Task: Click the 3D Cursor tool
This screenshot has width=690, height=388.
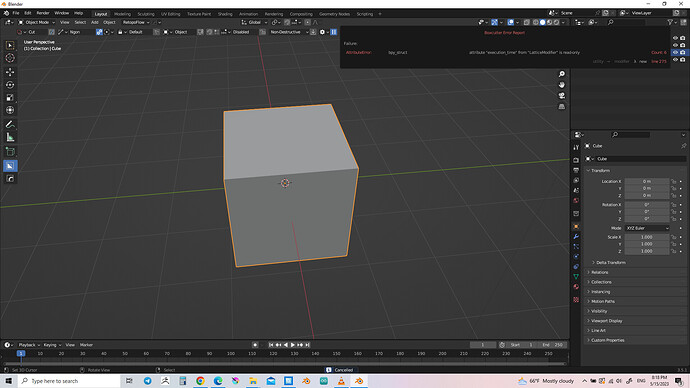Action: tap(10, 58)
